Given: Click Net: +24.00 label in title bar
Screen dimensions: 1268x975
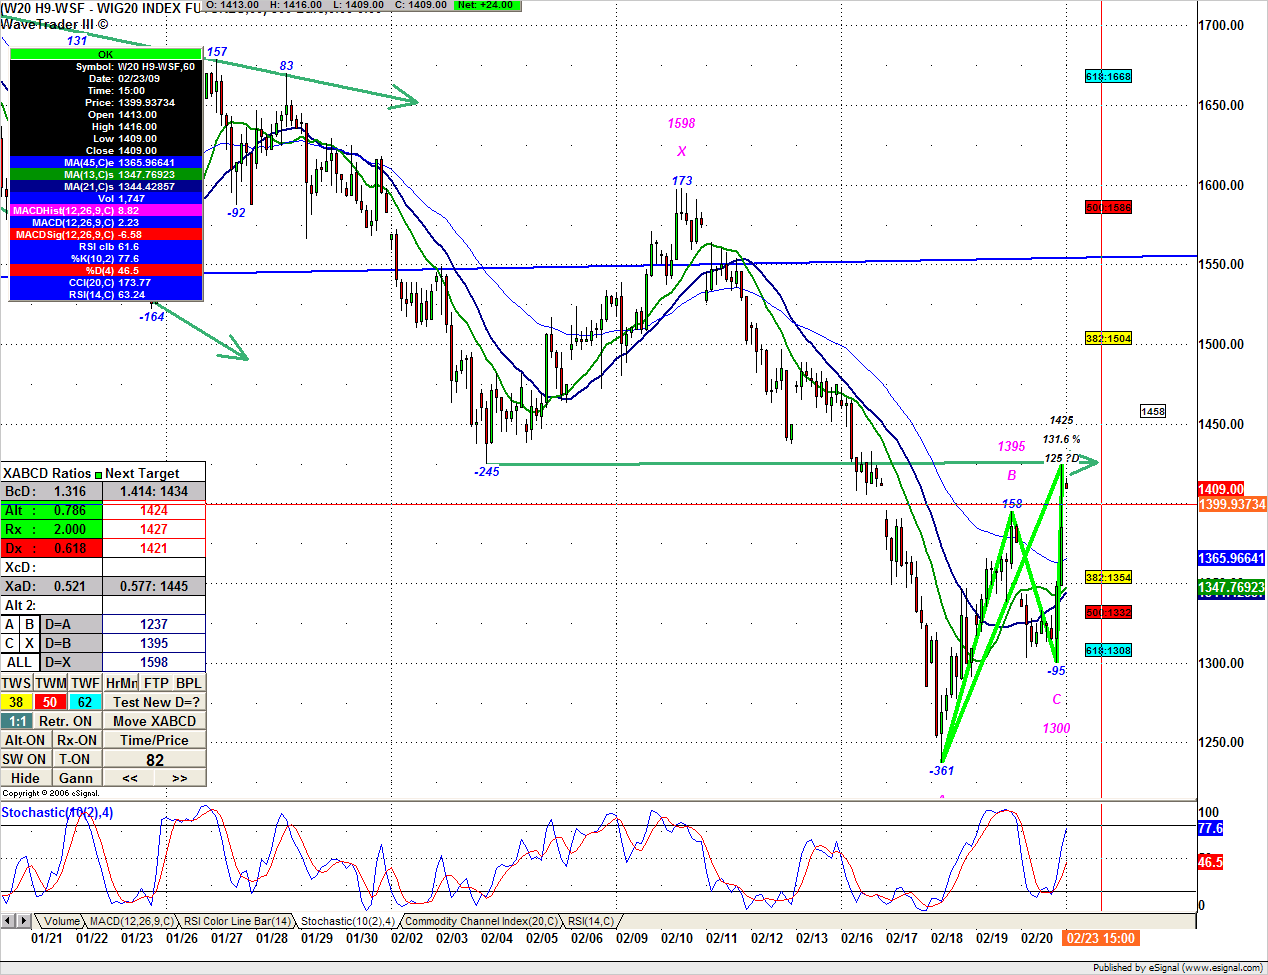Looking at the screenshot, I should click(485, 5).
